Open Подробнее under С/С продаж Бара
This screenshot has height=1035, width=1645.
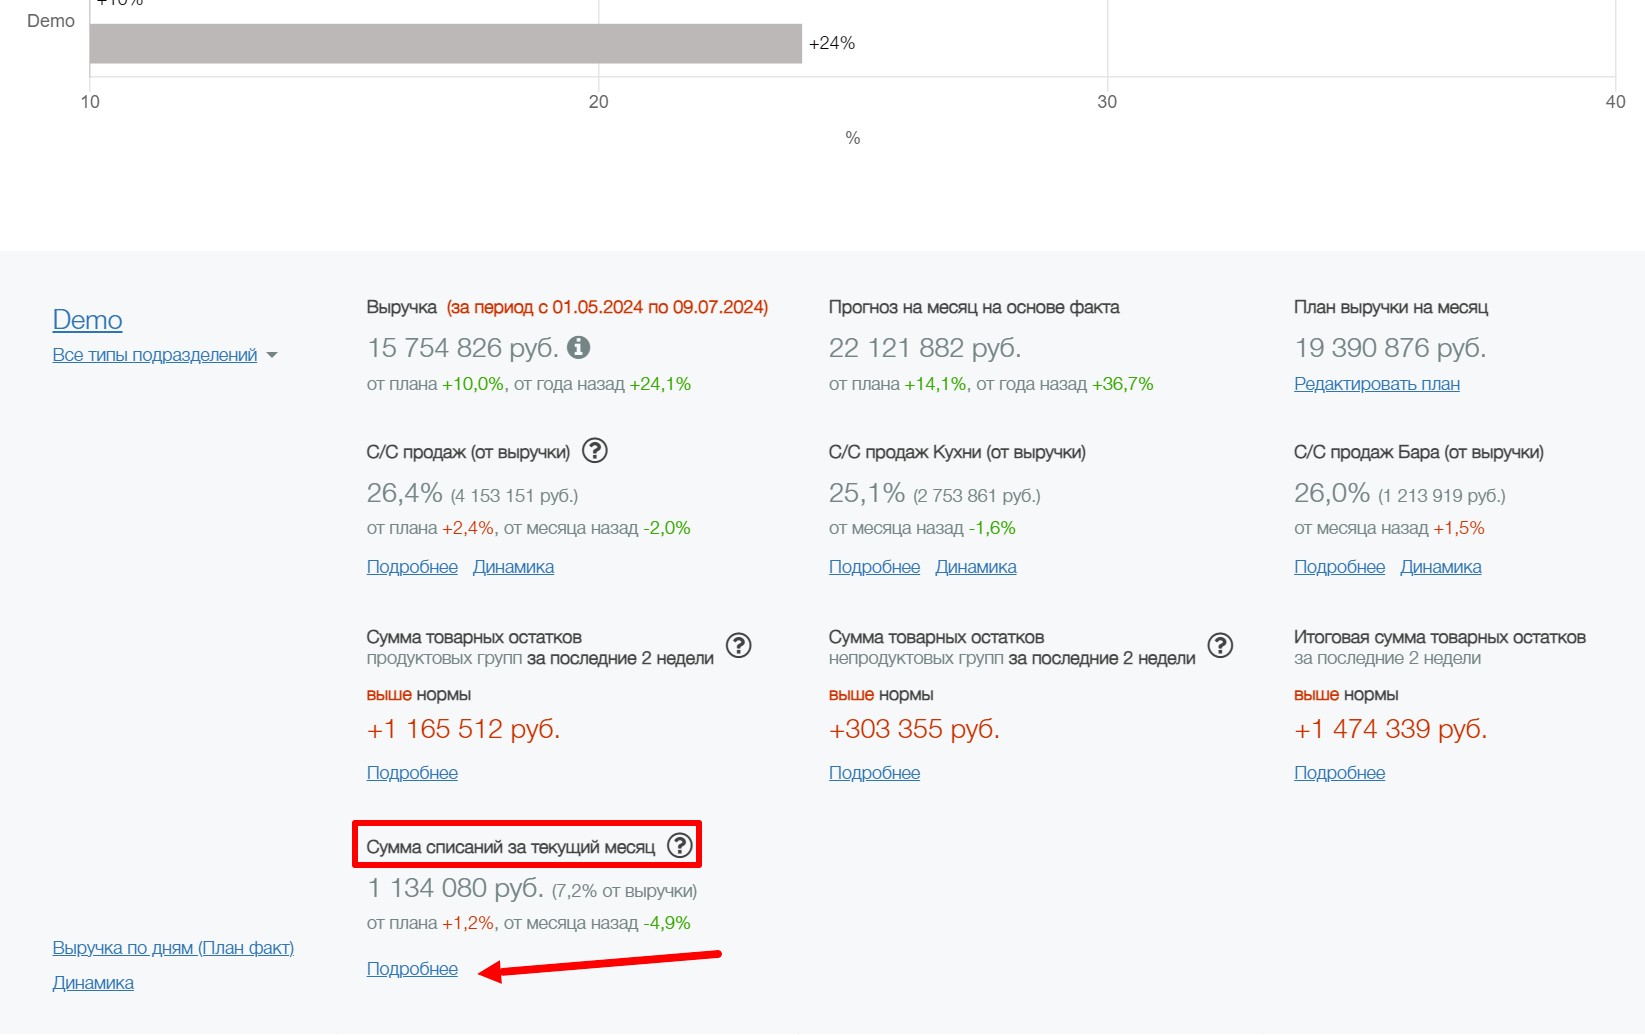point(1339,567)
